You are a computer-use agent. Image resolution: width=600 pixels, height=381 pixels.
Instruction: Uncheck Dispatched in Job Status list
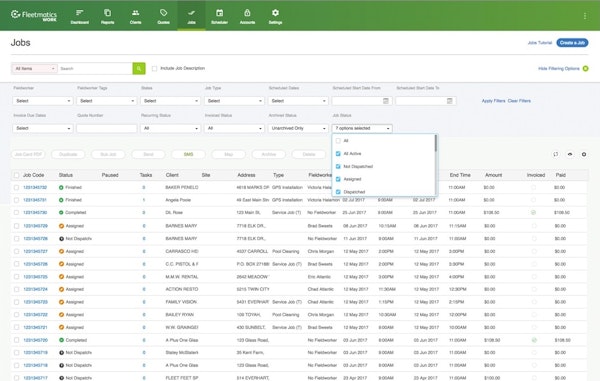338,192
